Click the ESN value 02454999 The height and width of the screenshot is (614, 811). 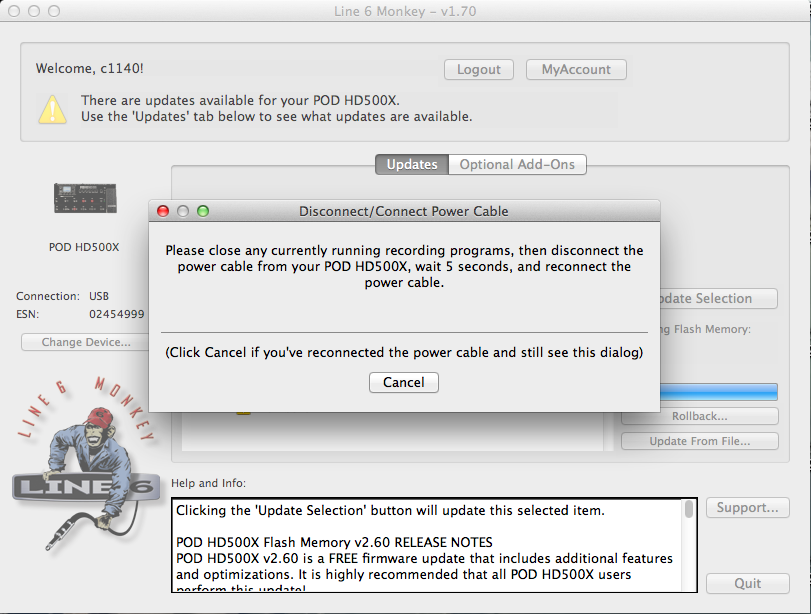117,314
